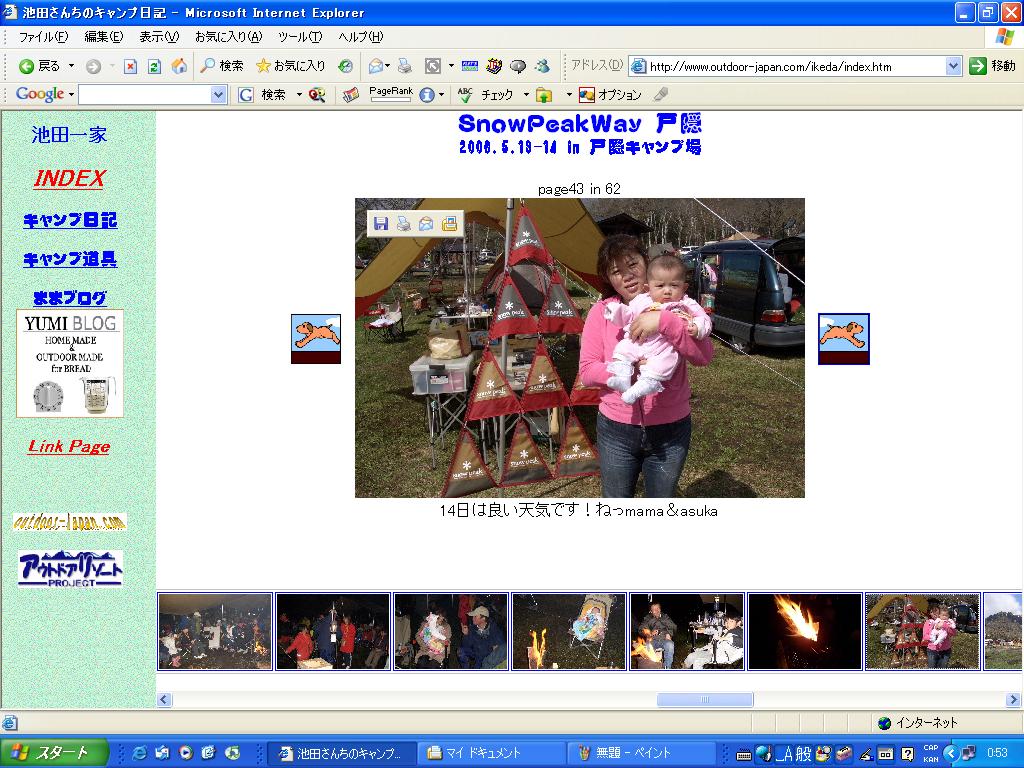Click the スタート Start button
This screenshot has height=768, width=1024.
coord(54,753)
